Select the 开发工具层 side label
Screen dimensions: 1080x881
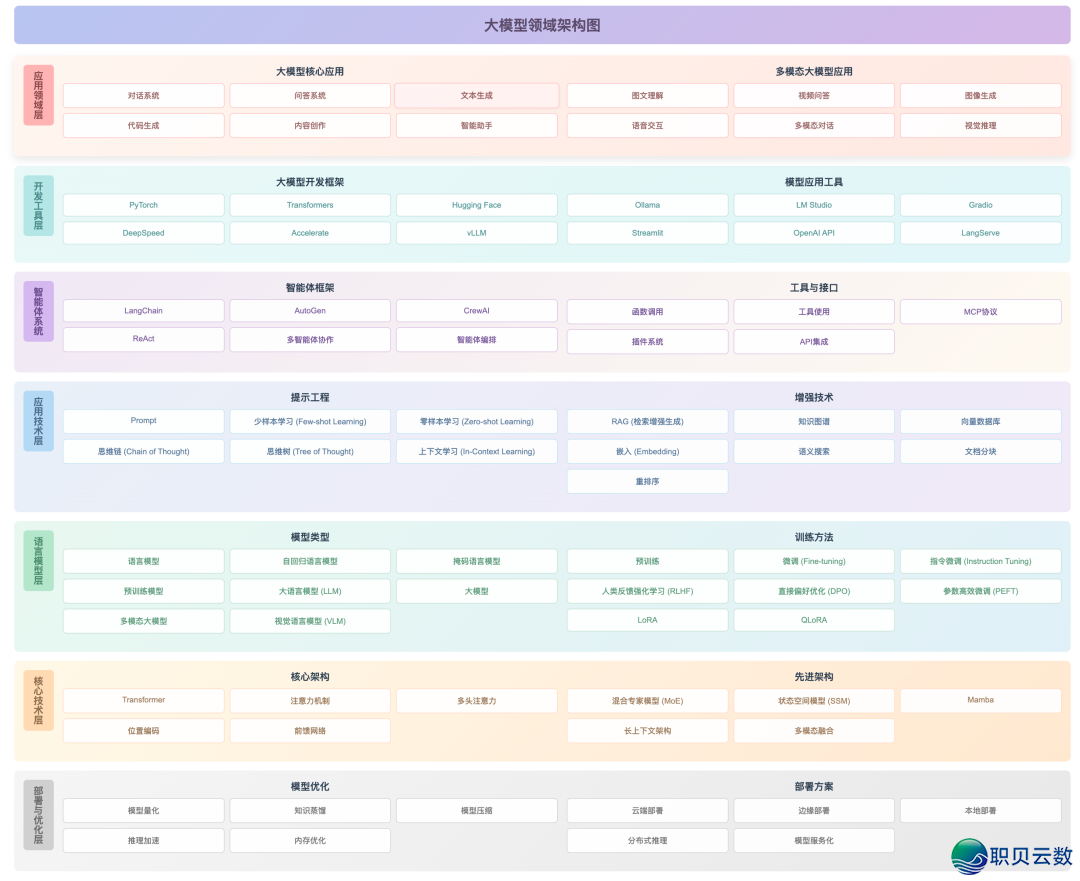pos(38,205)
